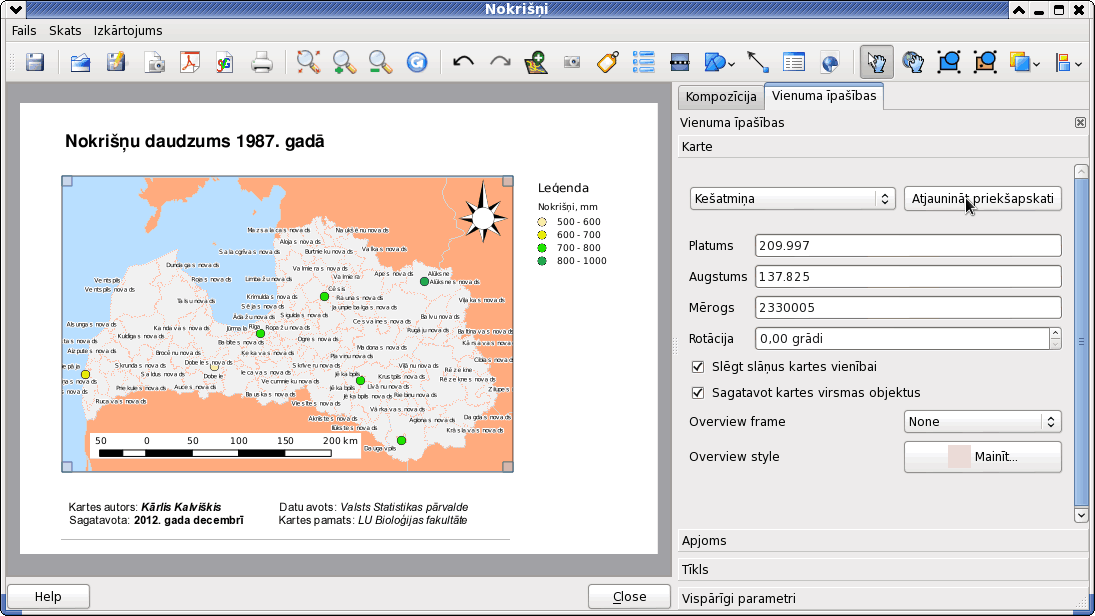The height and width of the screenshot is (616, 1095).
Task: Click inside the Mērogs field
Action: click(x=908, y=307)
